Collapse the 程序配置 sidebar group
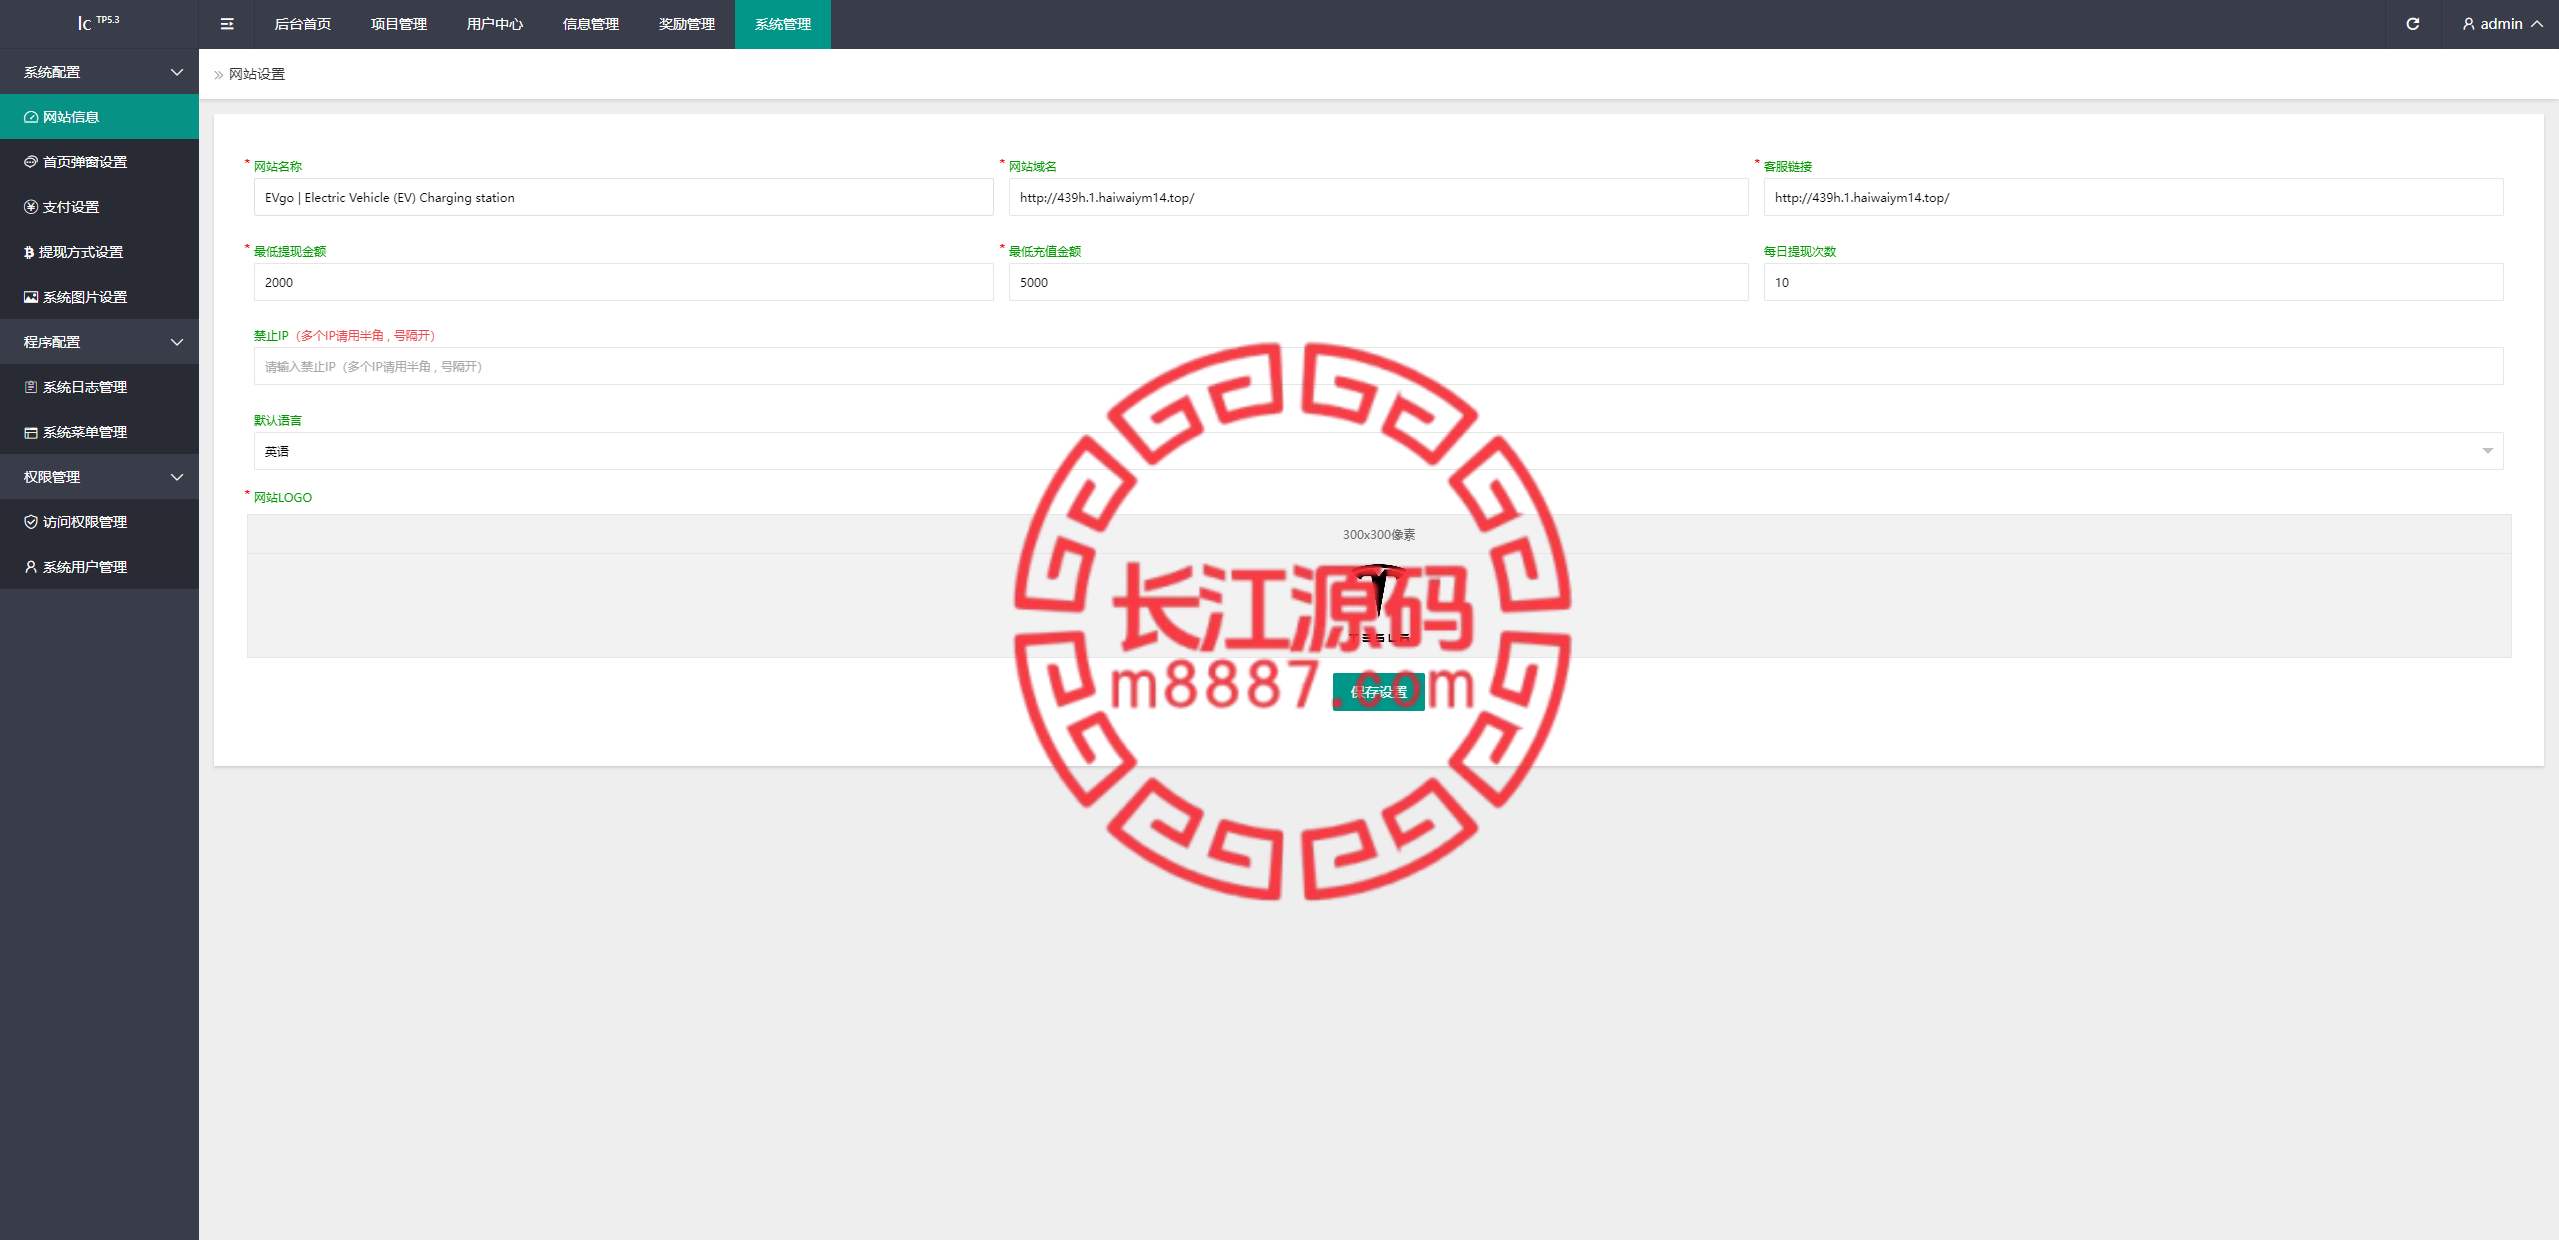The image size is (2559, 1240). point(99,342)
